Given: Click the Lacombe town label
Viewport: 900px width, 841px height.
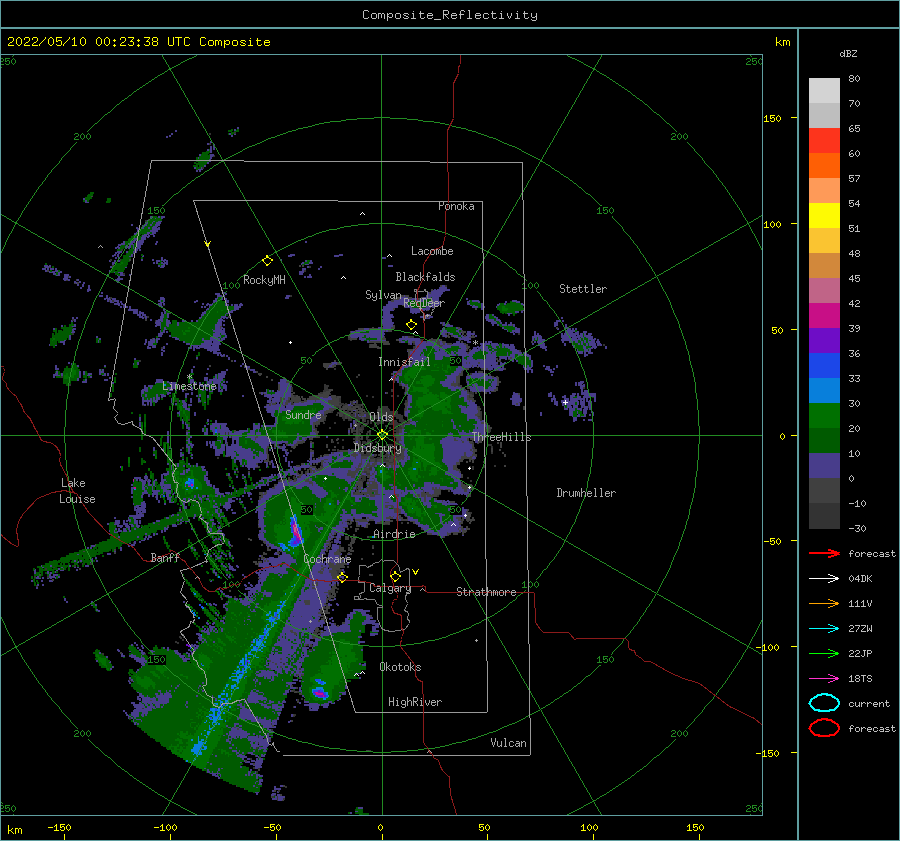Looking at the screenshot, I should coord(432,251).
